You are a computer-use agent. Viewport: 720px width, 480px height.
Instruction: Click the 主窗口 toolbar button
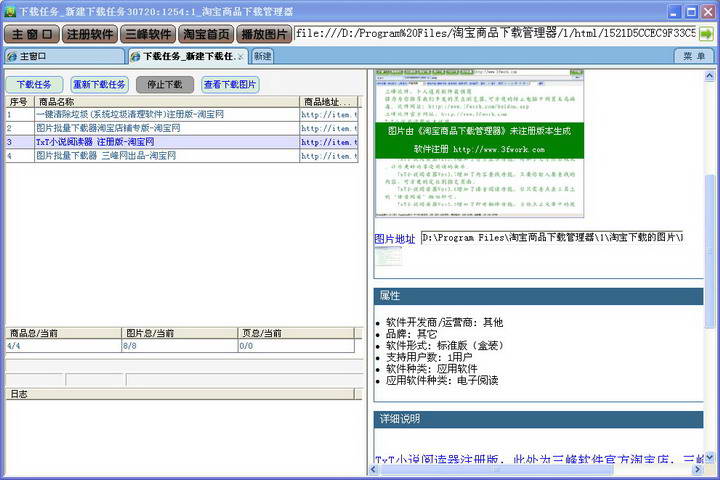point(31,33)
